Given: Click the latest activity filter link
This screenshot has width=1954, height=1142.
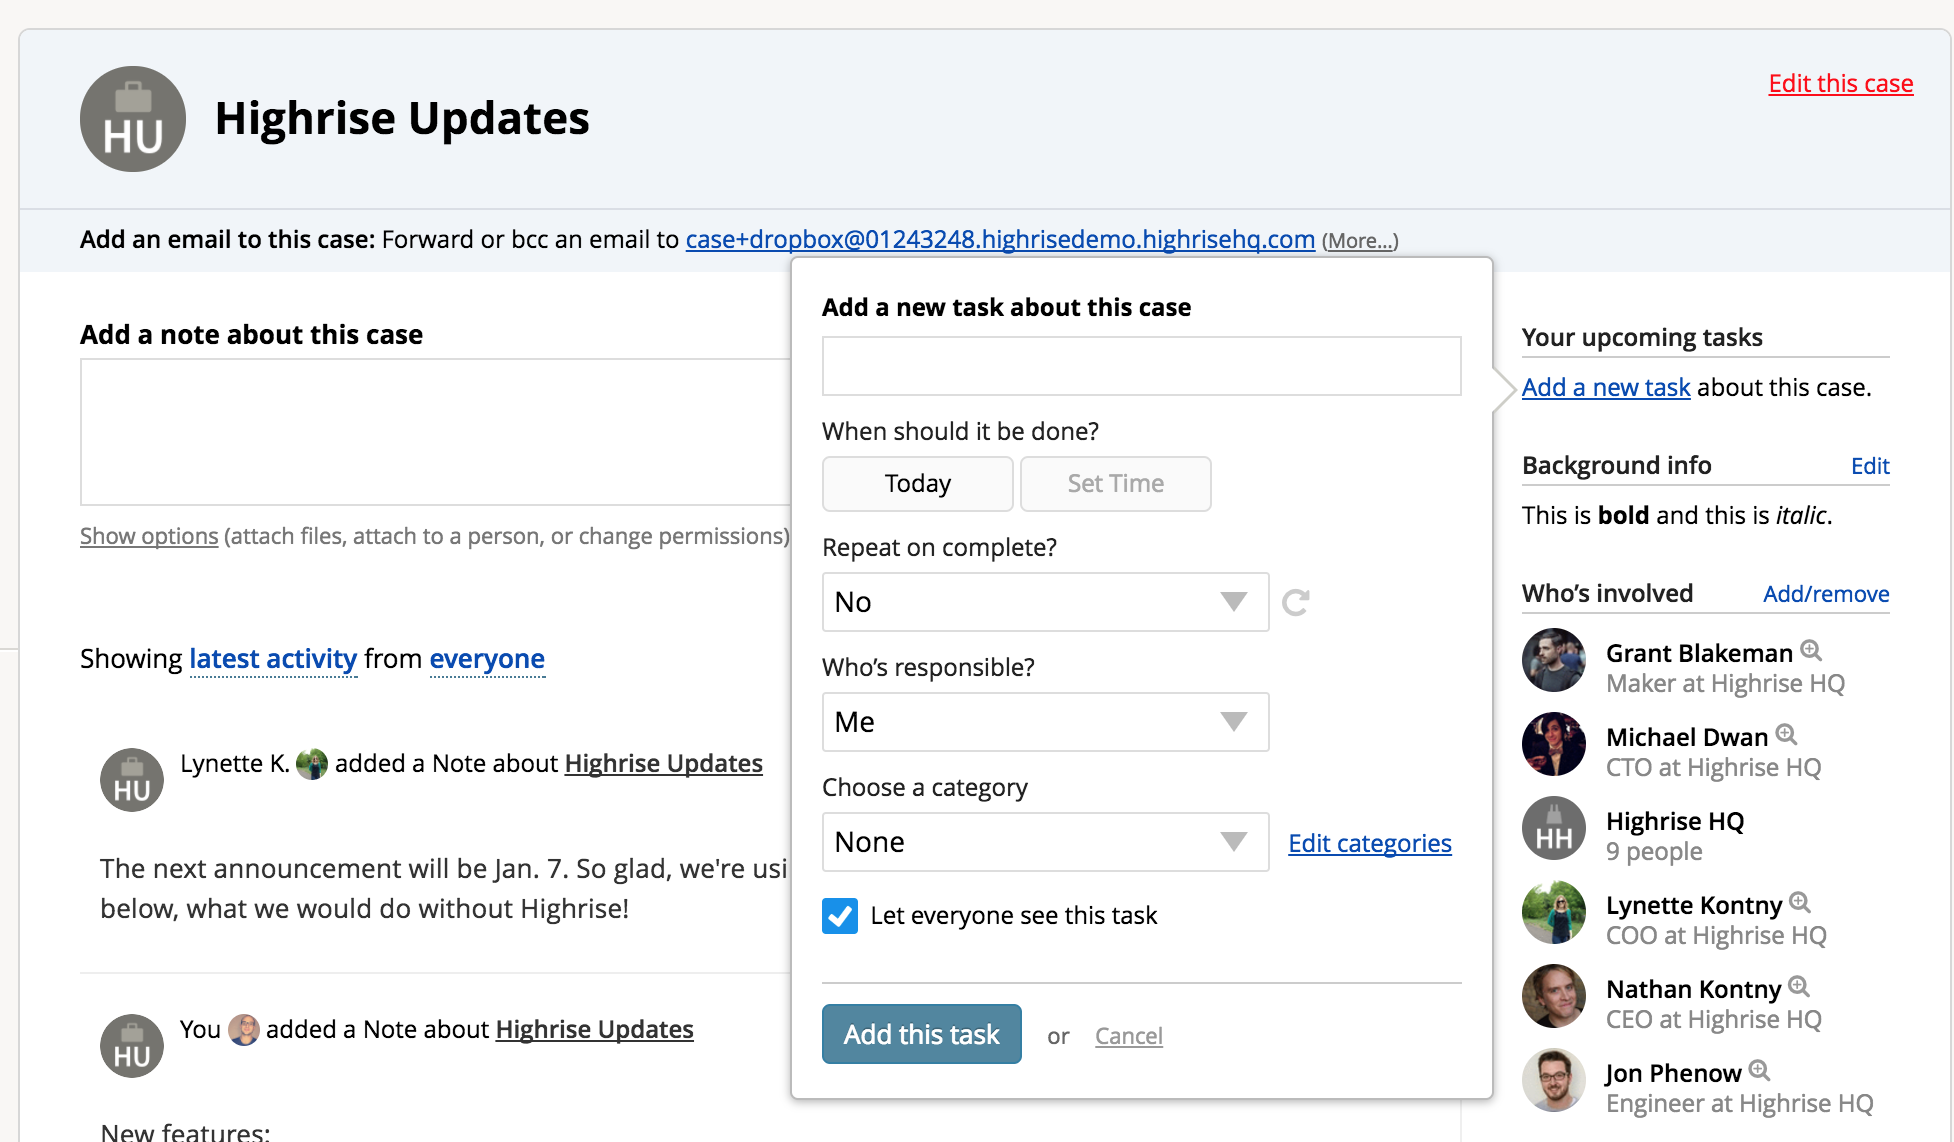Looking at the screenshot, I should [273, 659].
